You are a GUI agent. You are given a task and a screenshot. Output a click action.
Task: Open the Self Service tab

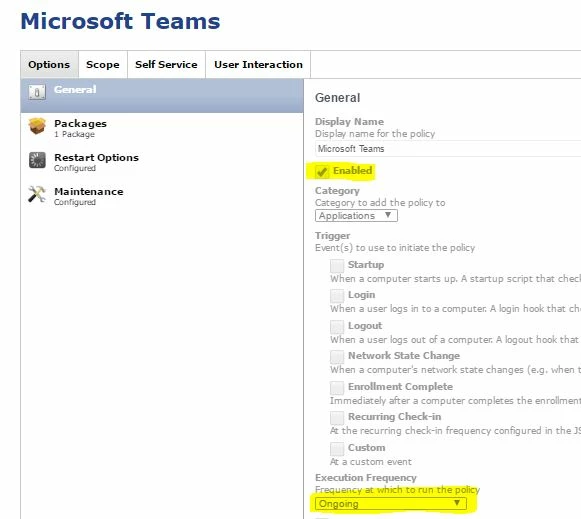[x=166, y=64]
